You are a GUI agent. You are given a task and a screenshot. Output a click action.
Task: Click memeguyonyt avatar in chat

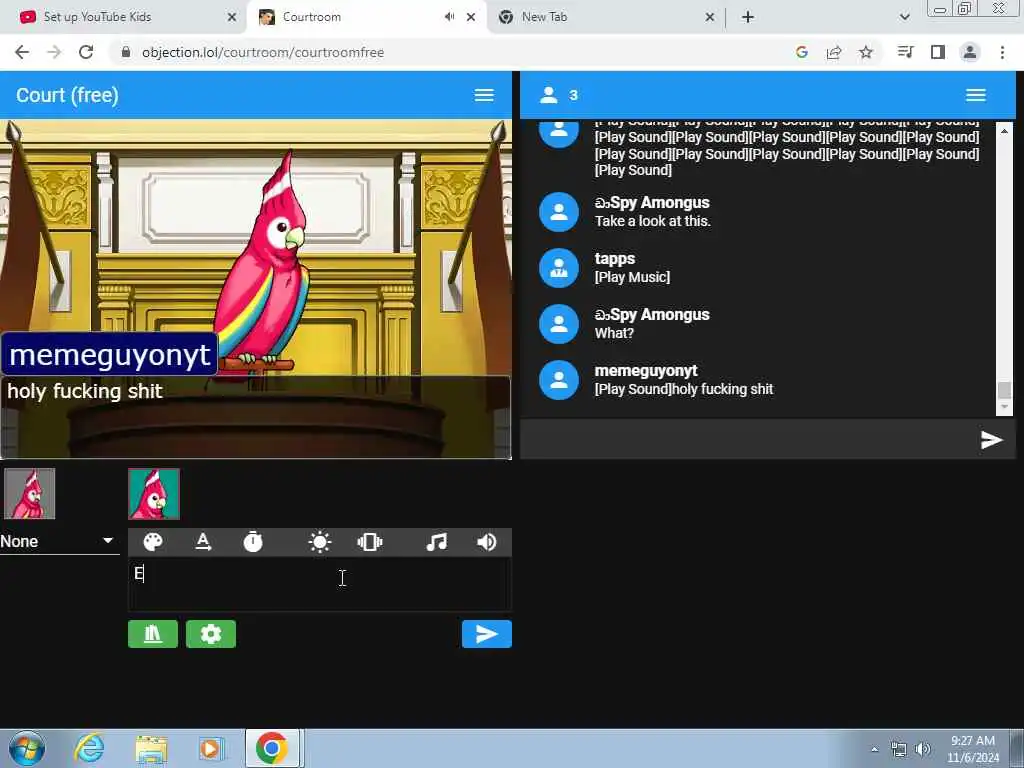558,380
